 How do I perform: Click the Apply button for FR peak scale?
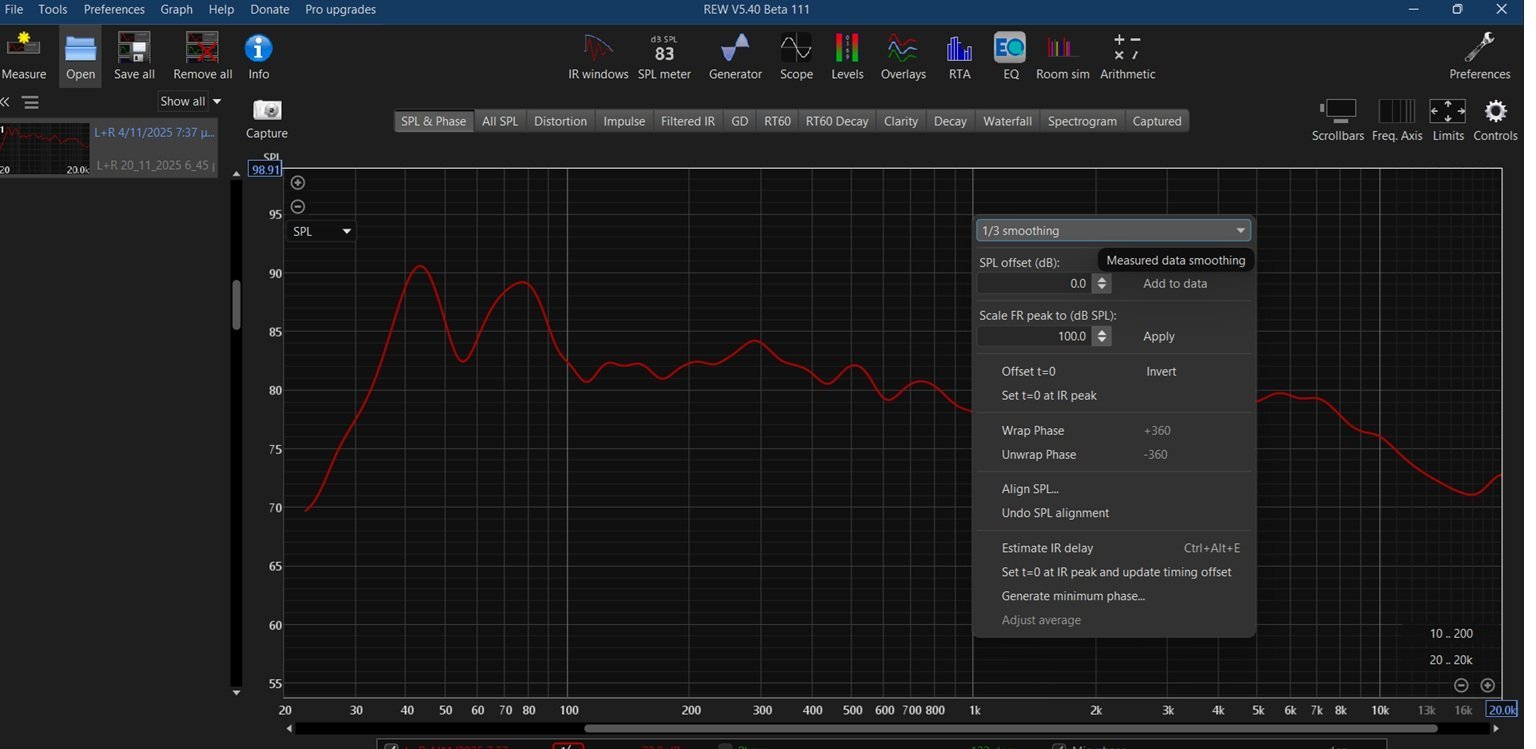click(1159, 337)
